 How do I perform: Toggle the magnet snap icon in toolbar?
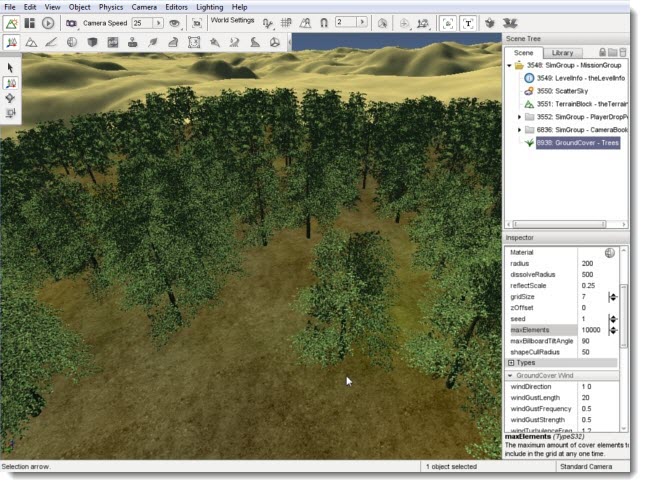point(324,22)
